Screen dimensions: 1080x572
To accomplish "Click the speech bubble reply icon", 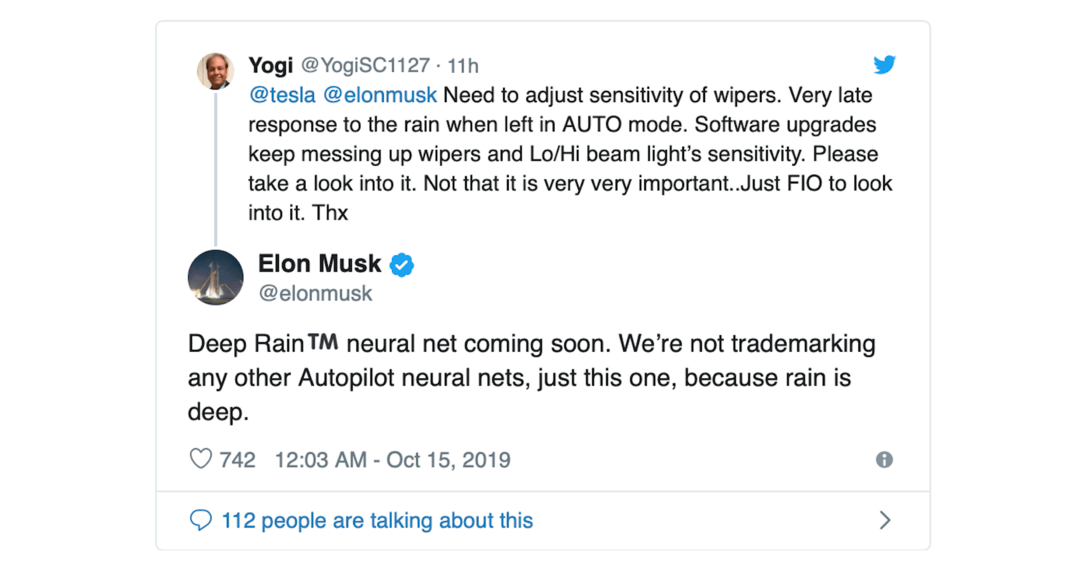I will pos(200,520).
